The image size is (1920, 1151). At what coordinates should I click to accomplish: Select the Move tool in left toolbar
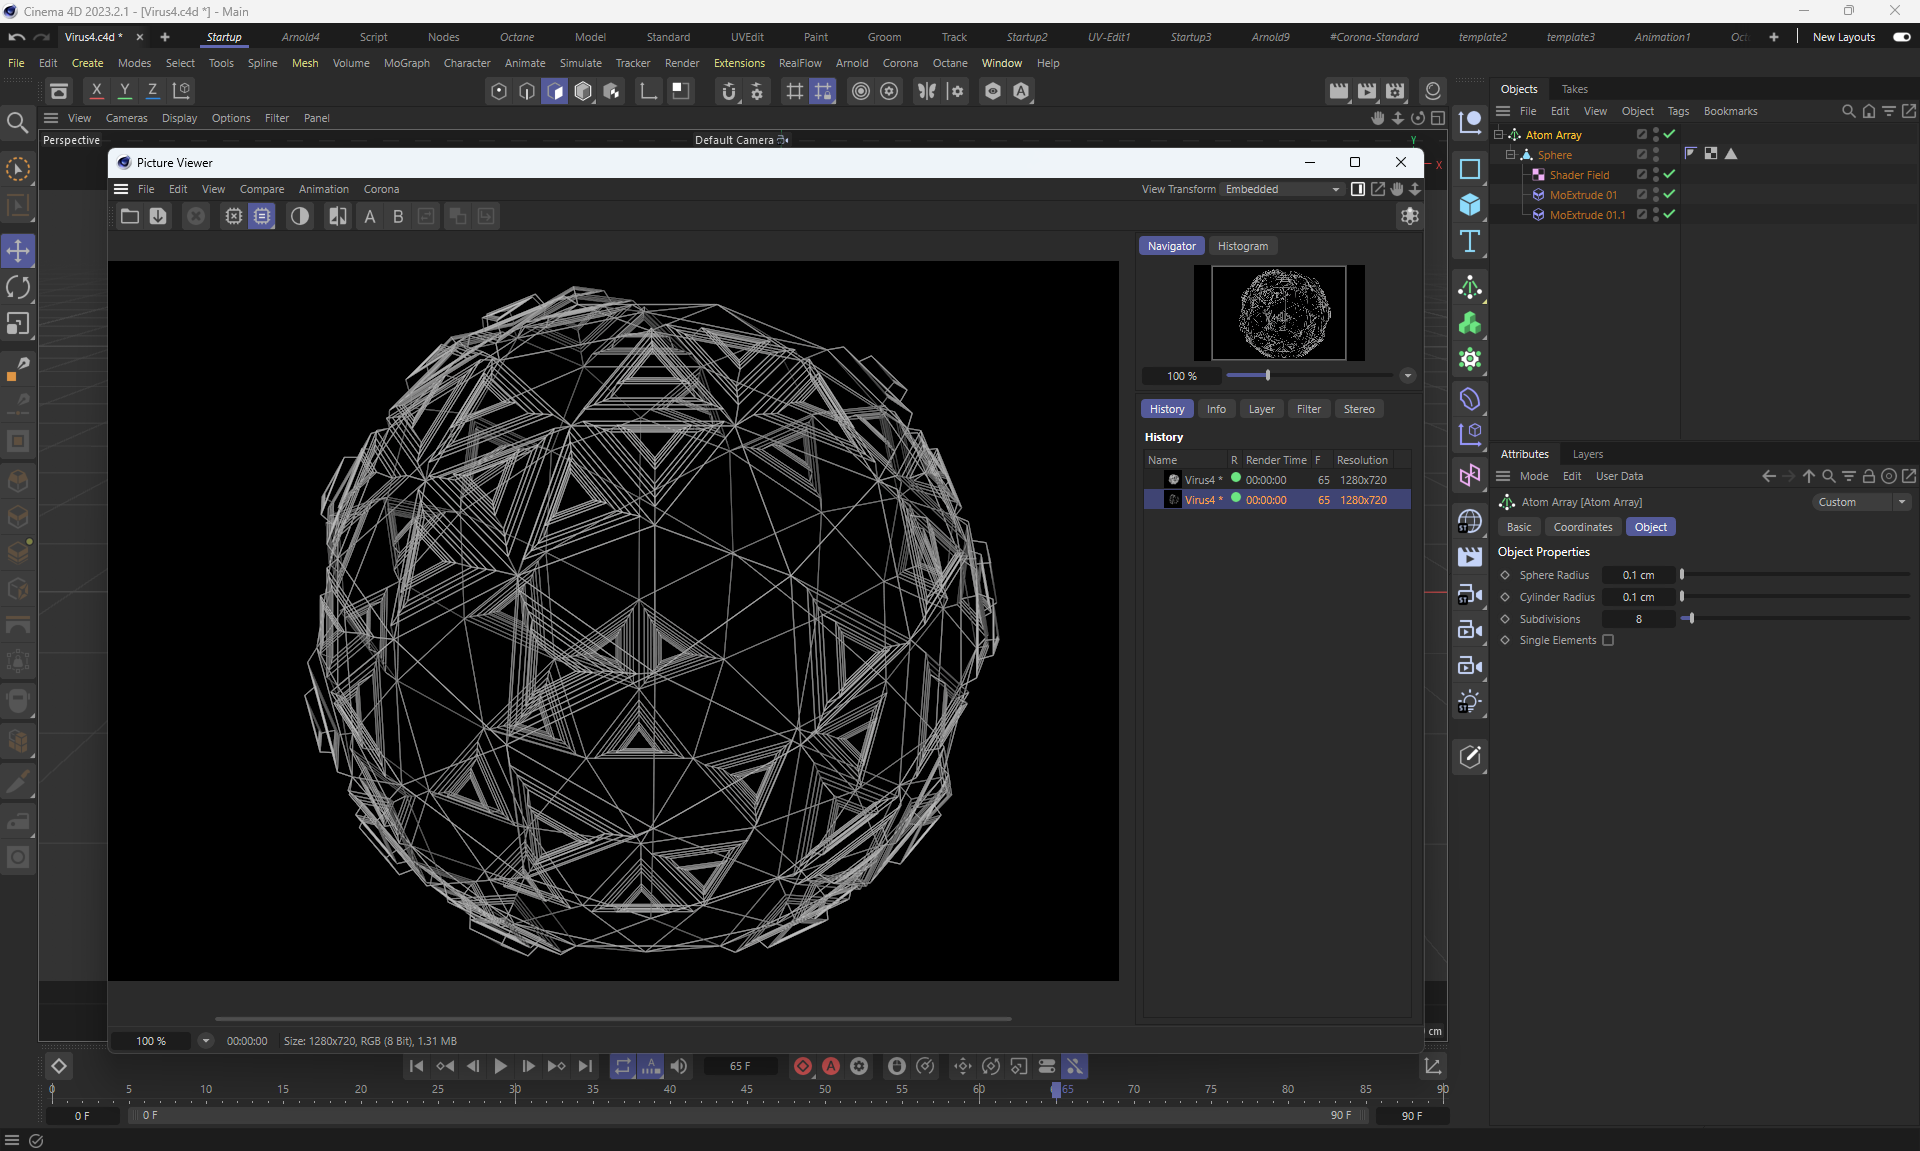18,251
